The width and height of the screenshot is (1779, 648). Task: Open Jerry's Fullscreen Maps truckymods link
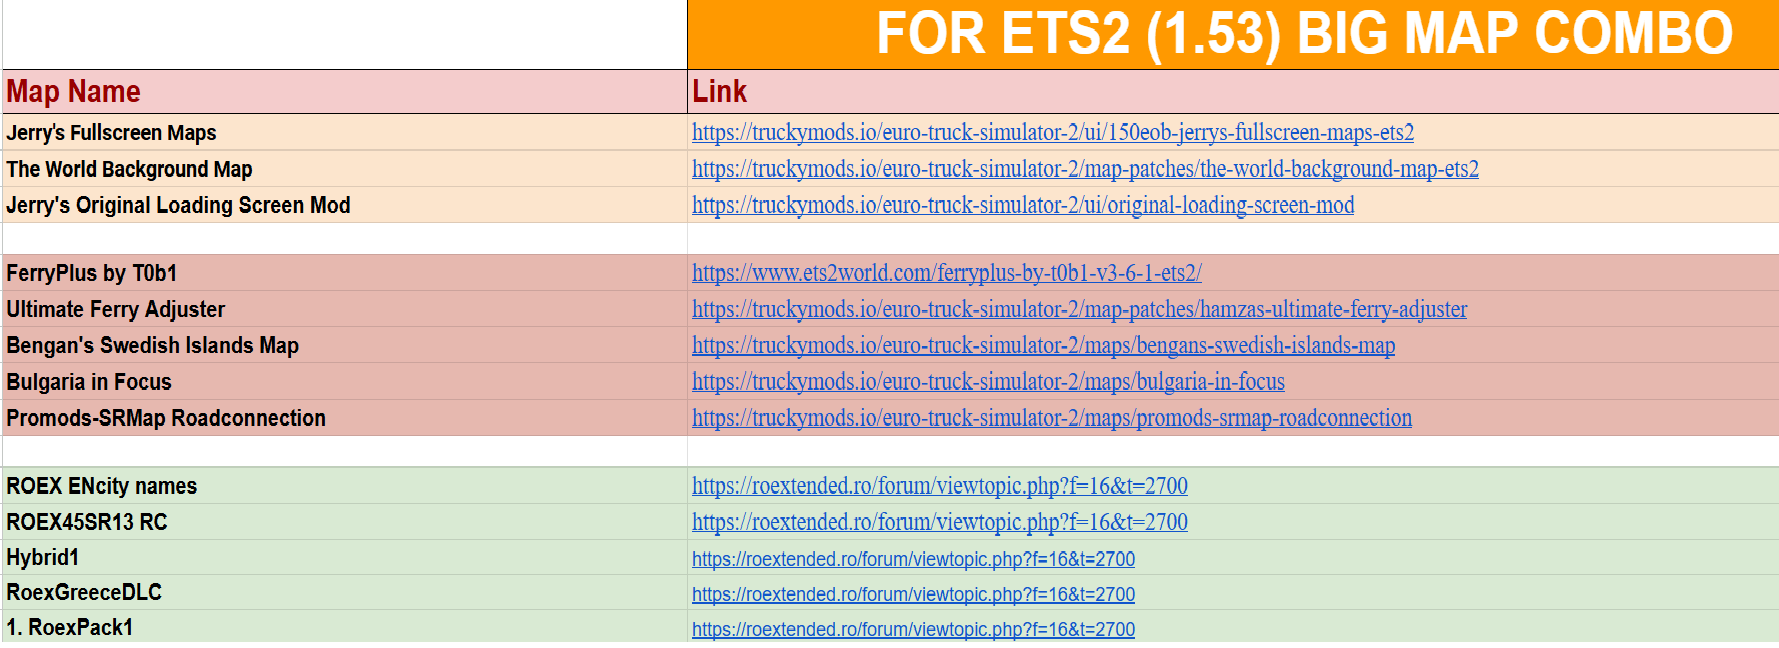(x=1052, y=132)
